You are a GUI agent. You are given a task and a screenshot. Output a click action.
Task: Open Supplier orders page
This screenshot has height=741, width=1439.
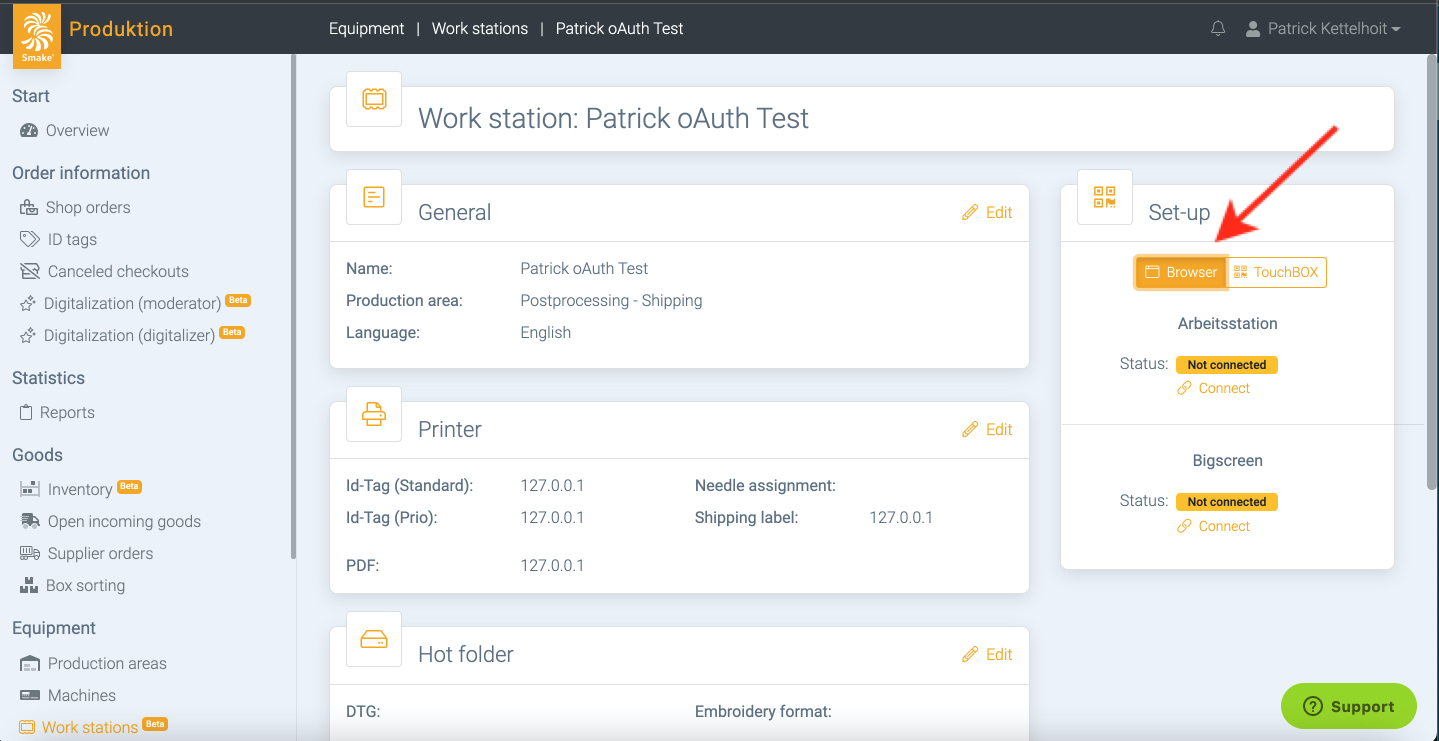[x=101, y=554]
